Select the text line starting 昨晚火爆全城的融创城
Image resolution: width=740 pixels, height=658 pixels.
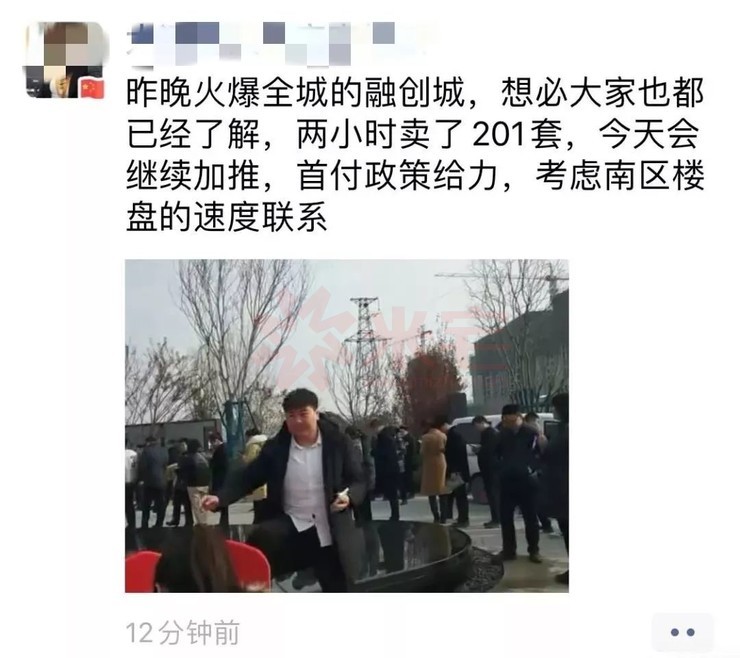(415, 93)
